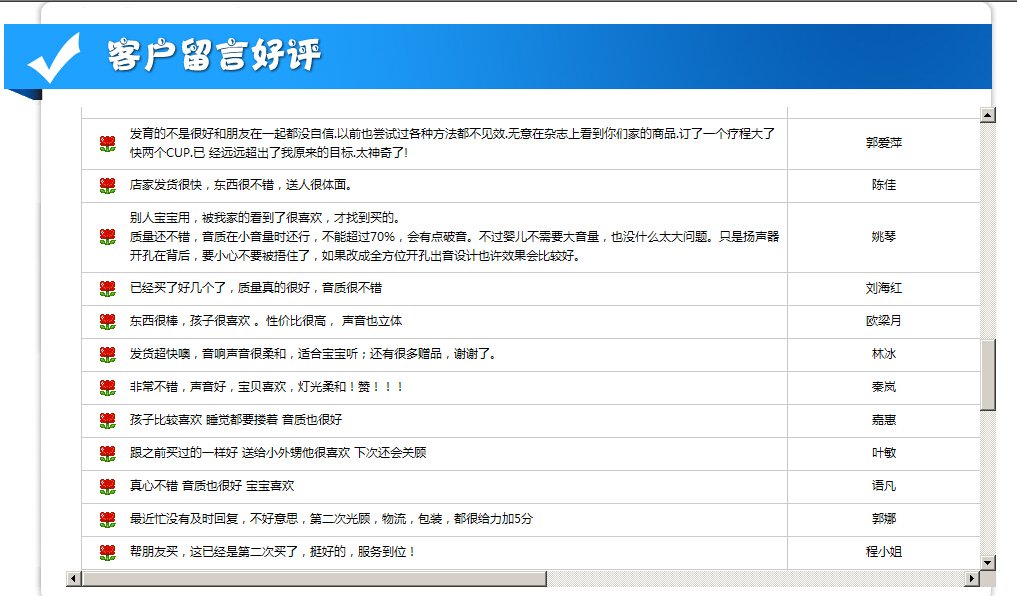Click the horizontal scrollbar left arrow
Image resolution: width=1017 pixels, height=596 pixels.
click(73, 579)
